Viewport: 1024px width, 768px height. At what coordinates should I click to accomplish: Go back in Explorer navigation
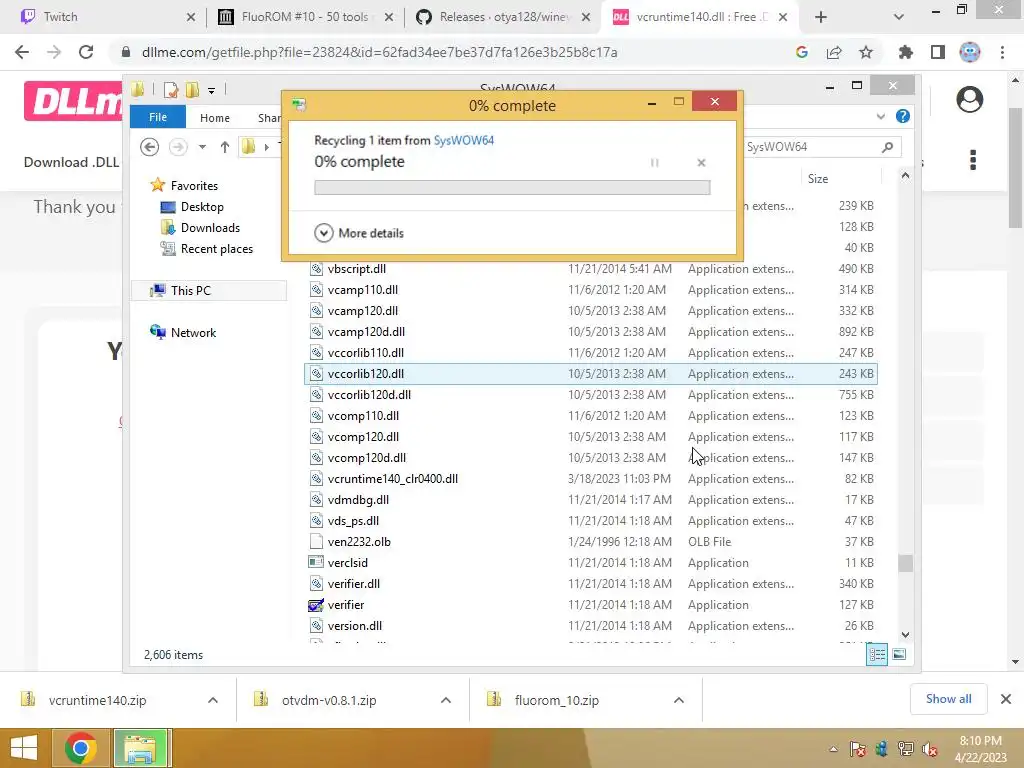[150, 147]
